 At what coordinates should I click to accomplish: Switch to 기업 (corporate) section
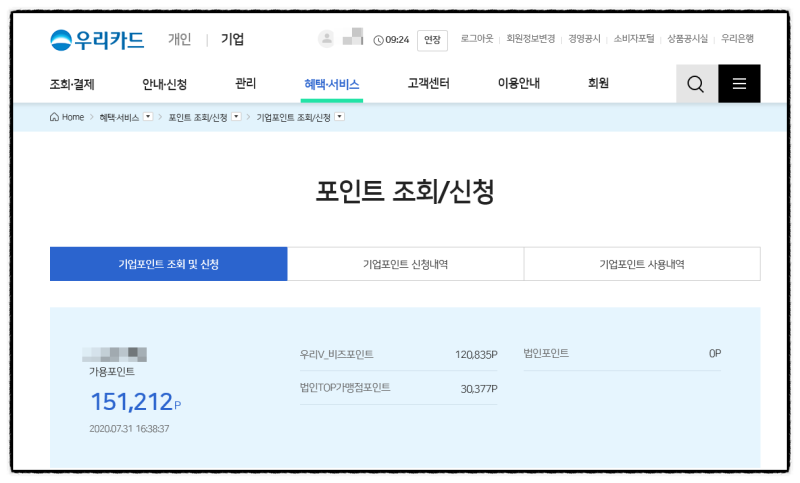coord(233,39)
